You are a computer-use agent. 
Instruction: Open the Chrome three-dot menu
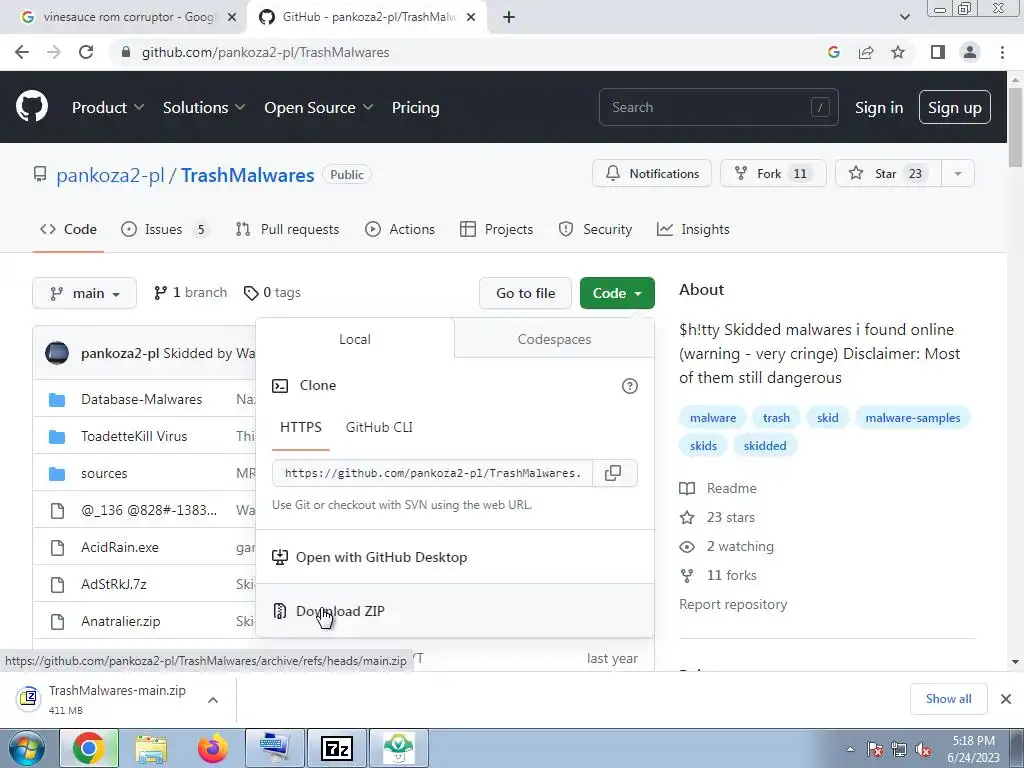click(x=1002, y=52)
